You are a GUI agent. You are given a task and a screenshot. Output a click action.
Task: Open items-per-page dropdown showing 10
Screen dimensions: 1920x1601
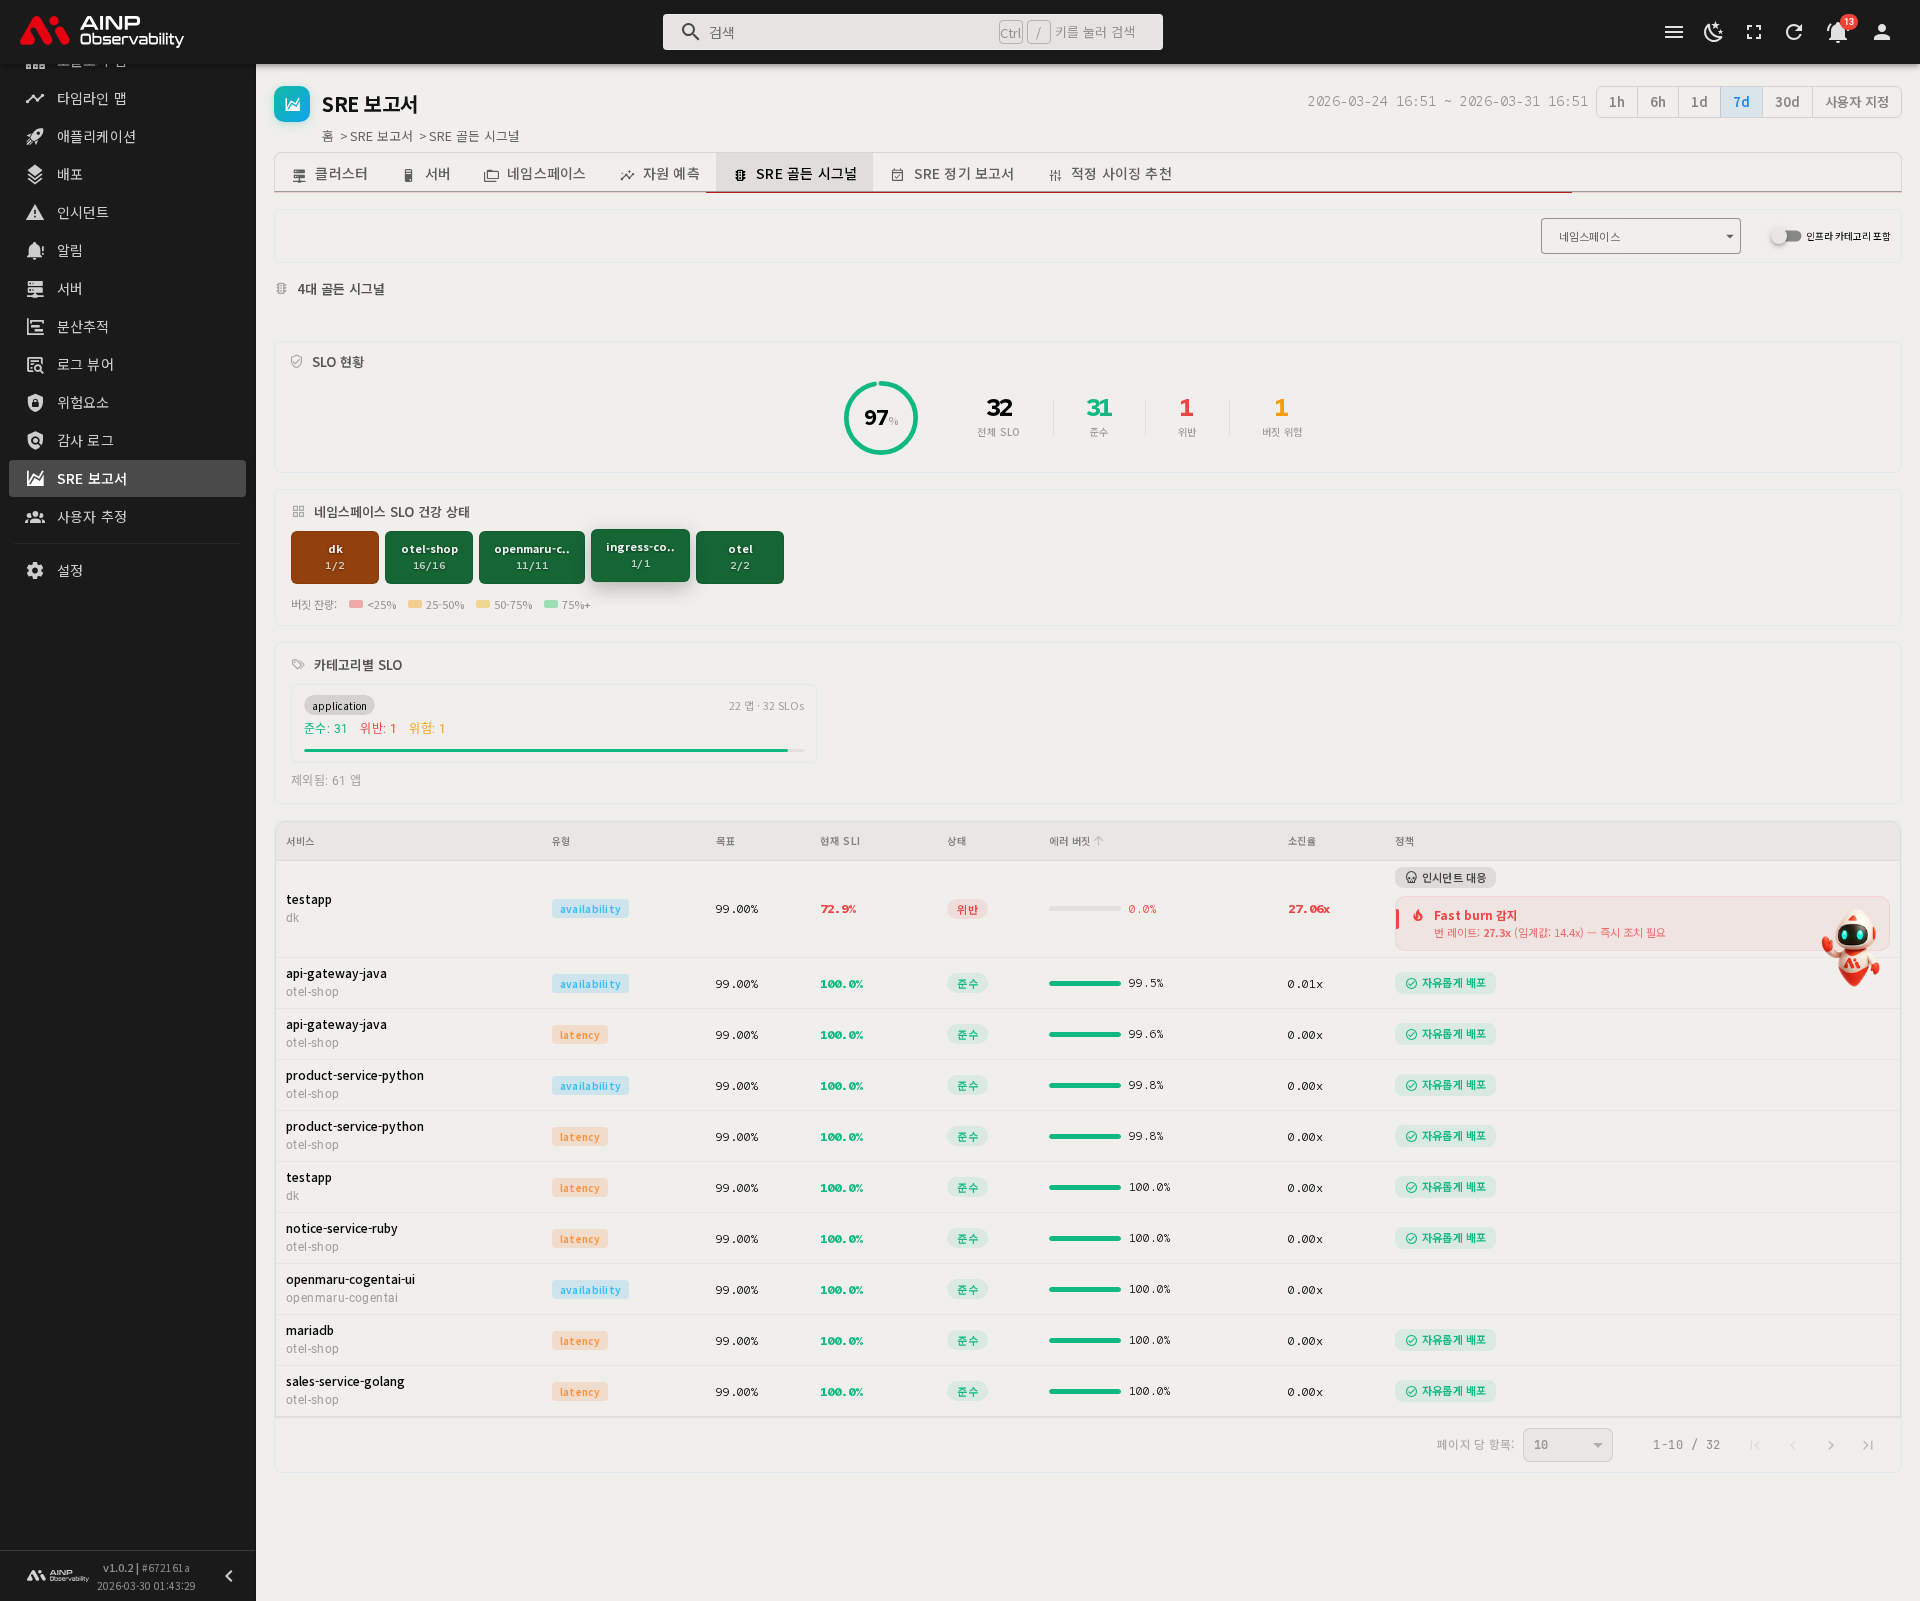[1567, 1445]
